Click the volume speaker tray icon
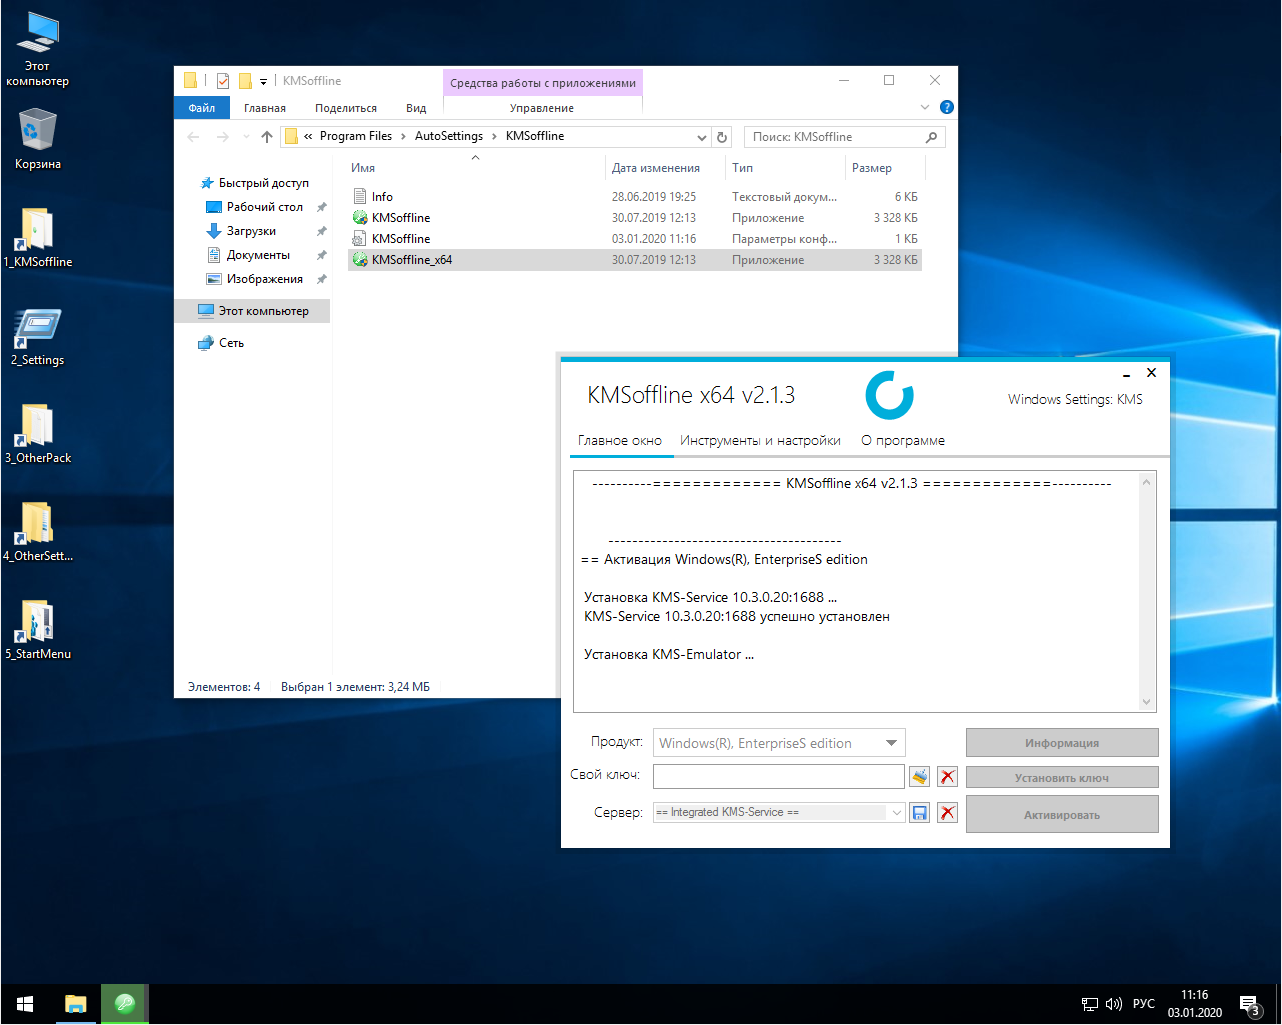Viewport: 1282px width, 1025px height. 1114,1004
